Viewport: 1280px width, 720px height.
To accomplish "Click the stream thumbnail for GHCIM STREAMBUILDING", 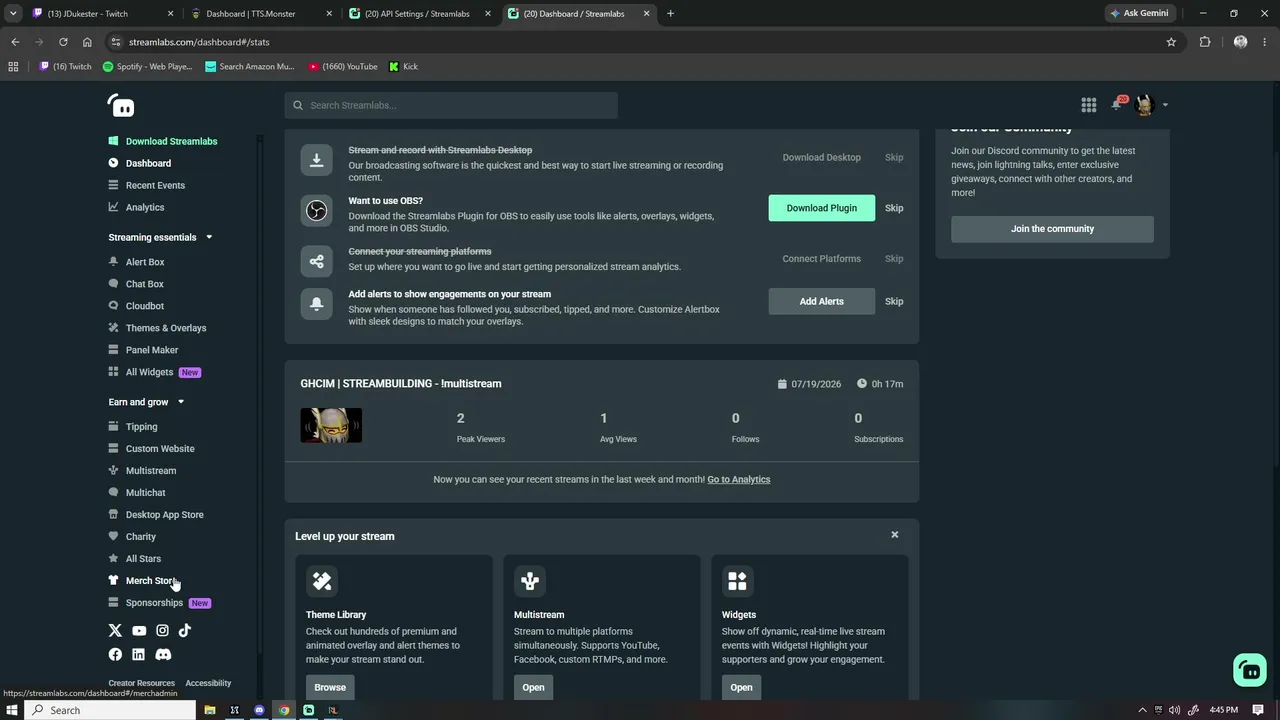I will point(331,425).
